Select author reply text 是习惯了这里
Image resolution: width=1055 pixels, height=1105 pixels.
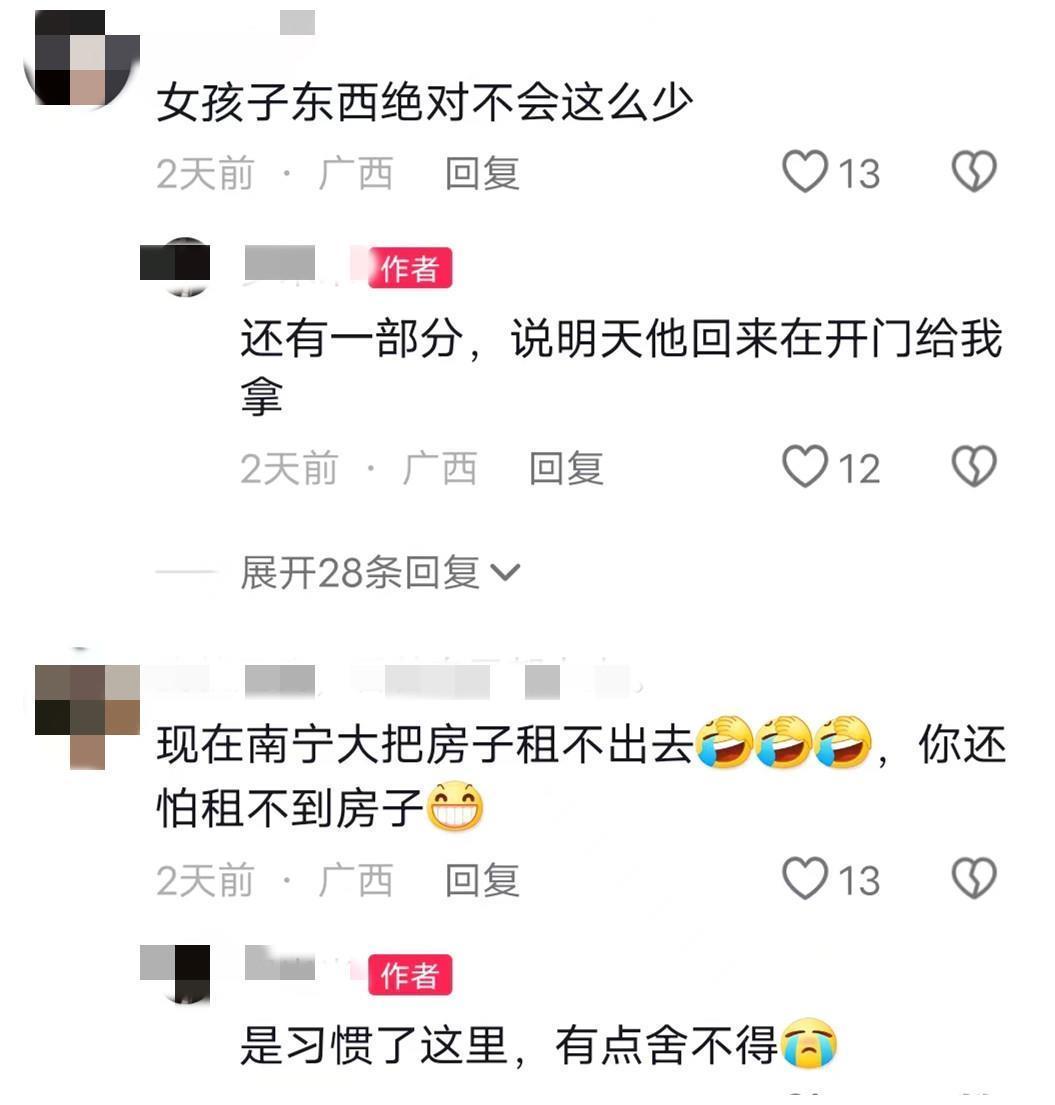coord(374,1045)
